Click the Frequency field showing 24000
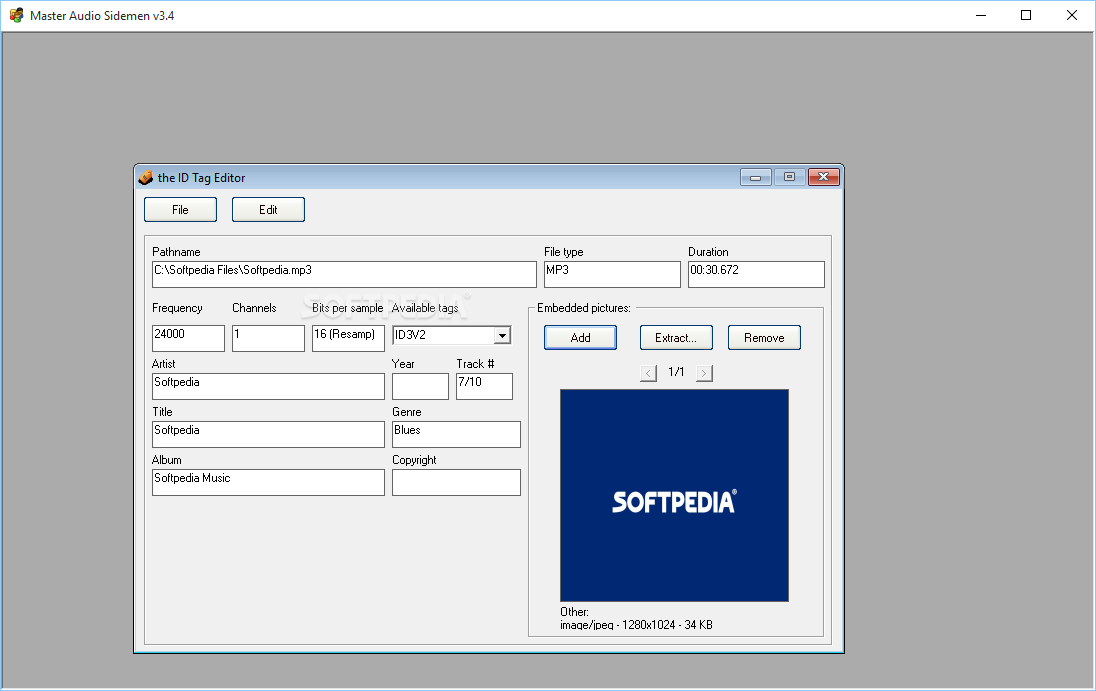1096x691 pixels. tap(188, 338)
